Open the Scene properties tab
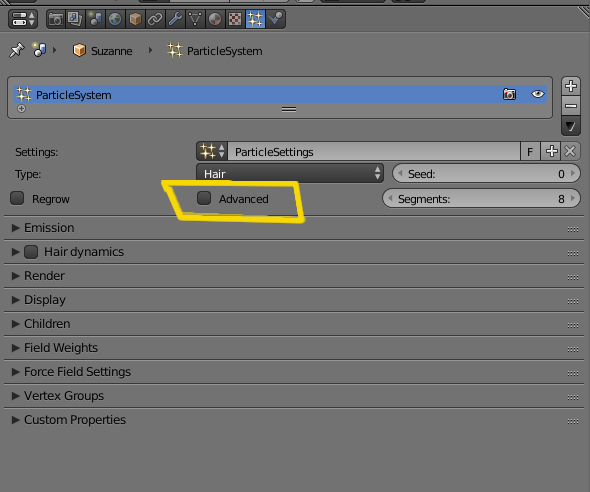 pos(96,19)
